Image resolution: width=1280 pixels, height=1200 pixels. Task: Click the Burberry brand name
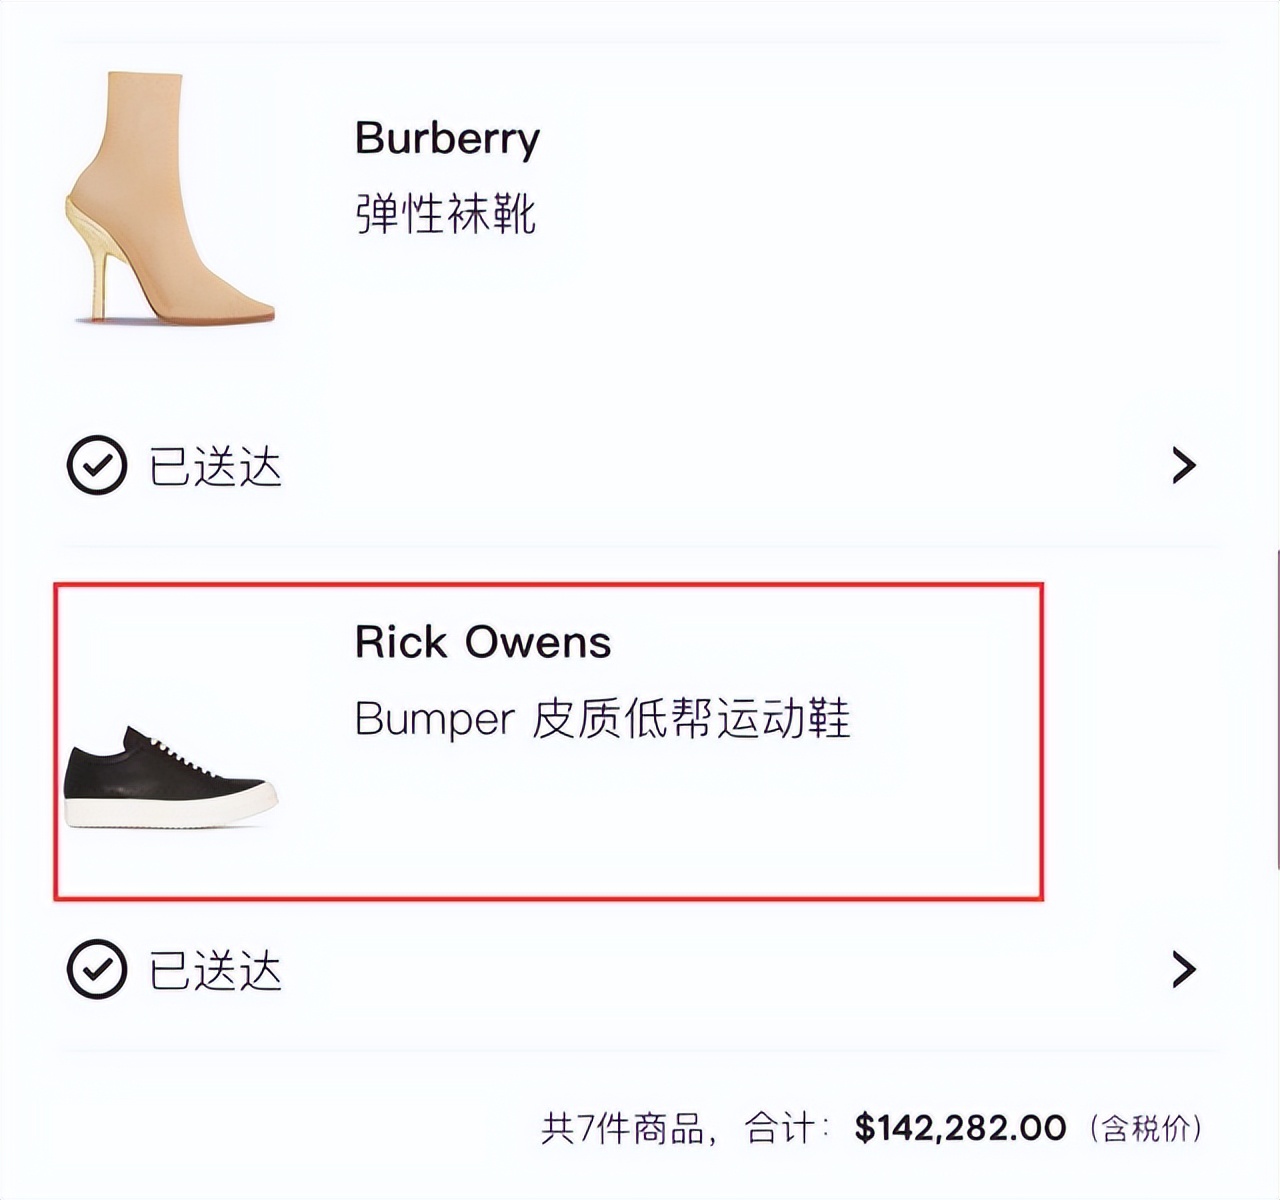447,137
